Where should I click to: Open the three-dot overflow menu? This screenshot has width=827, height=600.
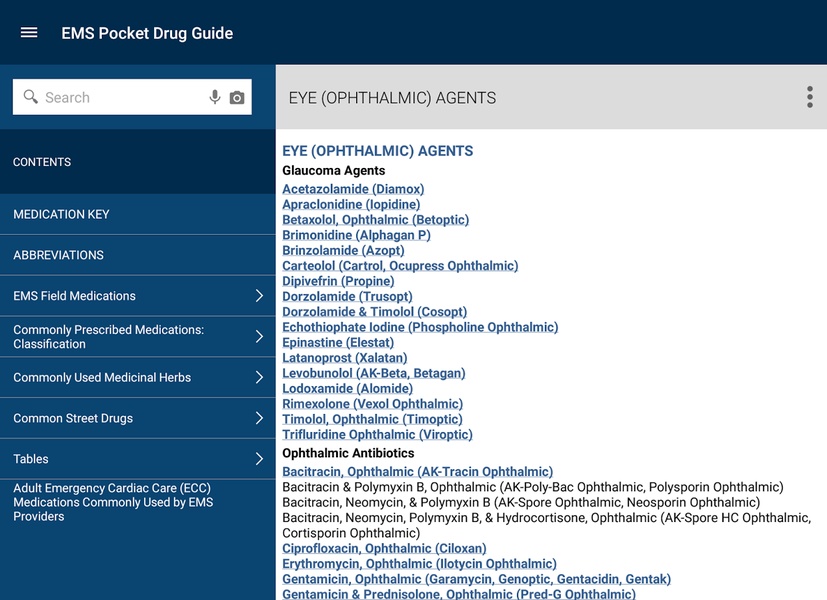[810, 98]
